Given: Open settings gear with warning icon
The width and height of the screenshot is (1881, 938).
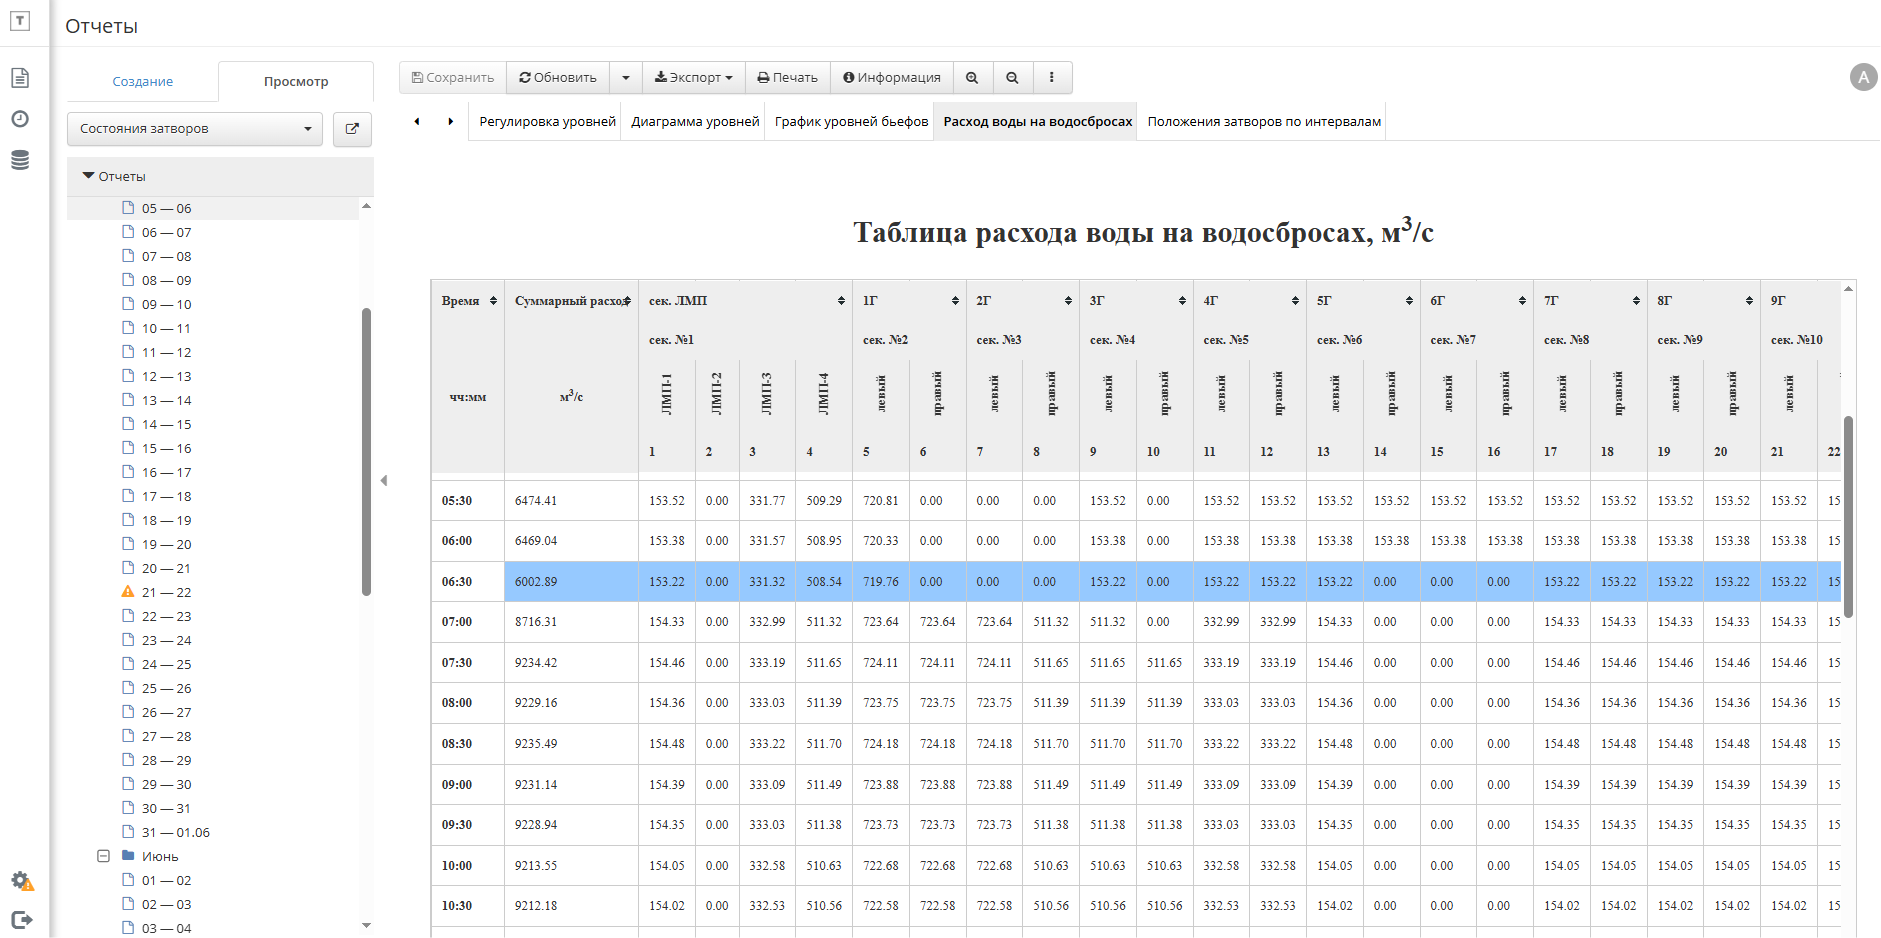Looking at the screenshot, I should tap(22, 881).
